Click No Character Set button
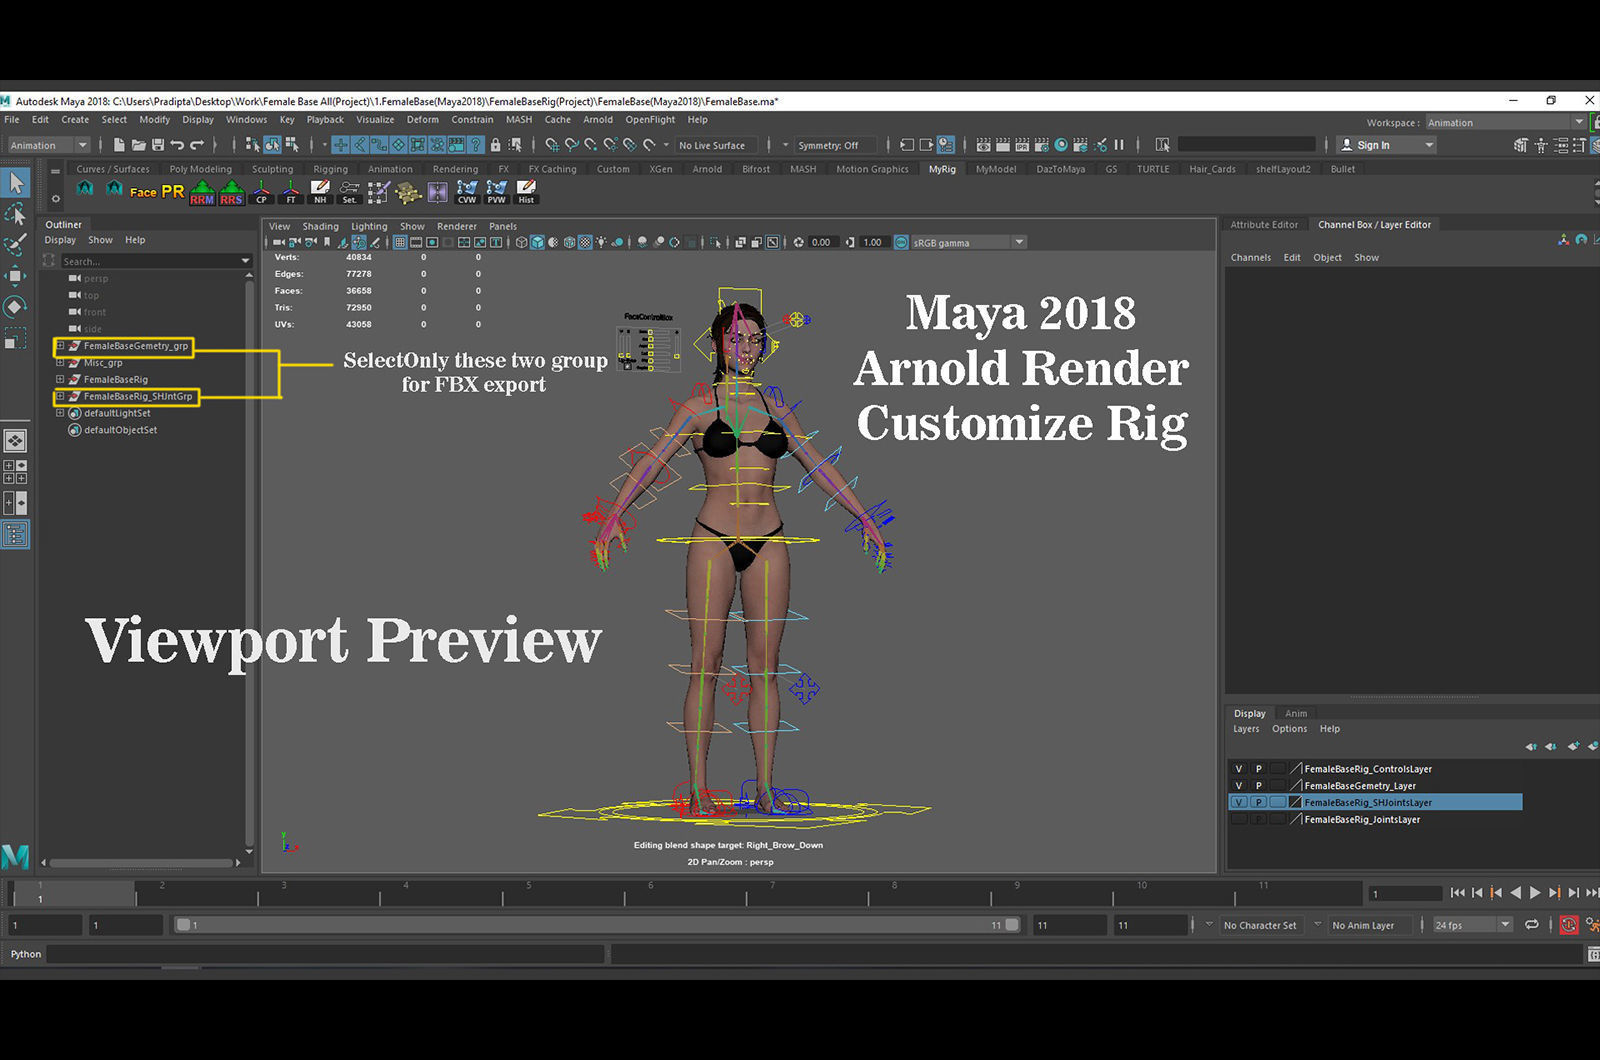The image size is (1600, 1060). [x=1260, y=925]
